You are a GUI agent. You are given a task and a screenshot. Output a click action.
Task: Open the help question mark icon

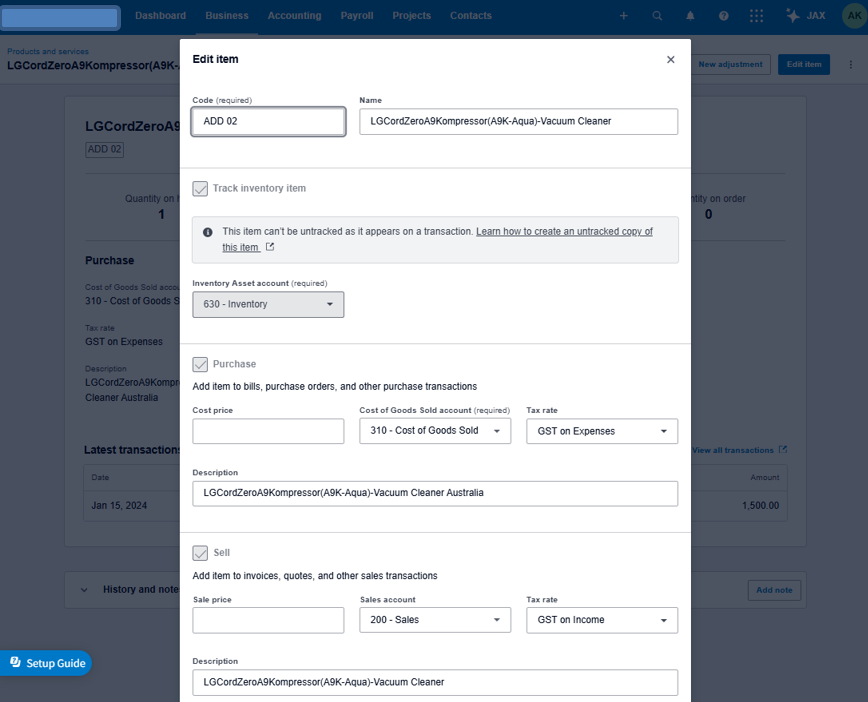coord(724,16)
